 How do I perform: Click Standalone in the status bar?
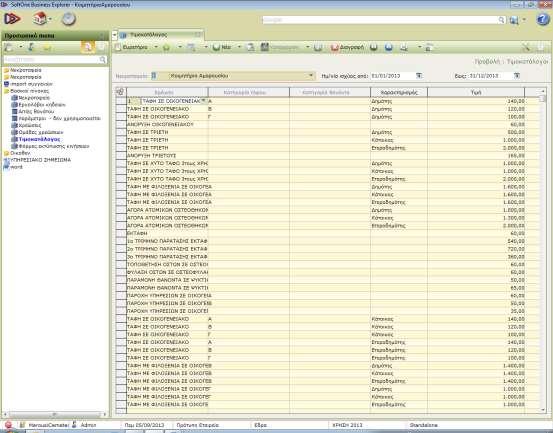pyautogui.click(x=424, y=425)
